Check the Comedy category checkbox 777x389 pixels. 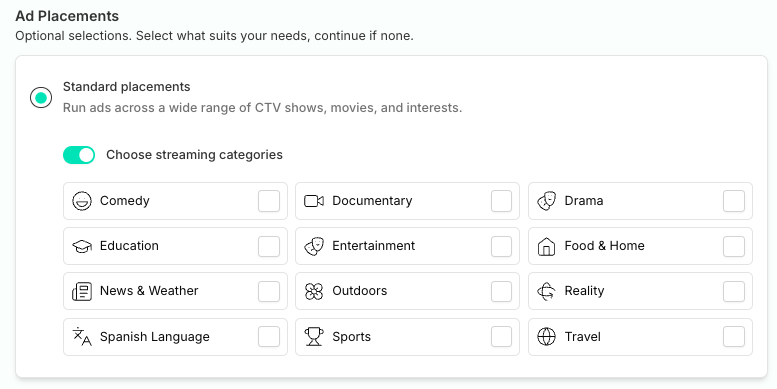pyautogui.click(x=269, y=201)
